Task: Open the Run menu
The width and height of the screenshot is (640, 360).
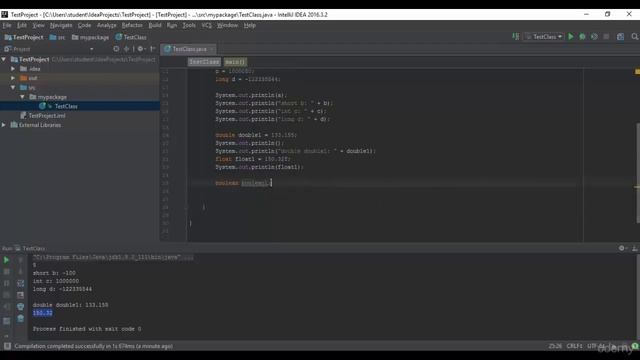Action: tap(172, 25)
